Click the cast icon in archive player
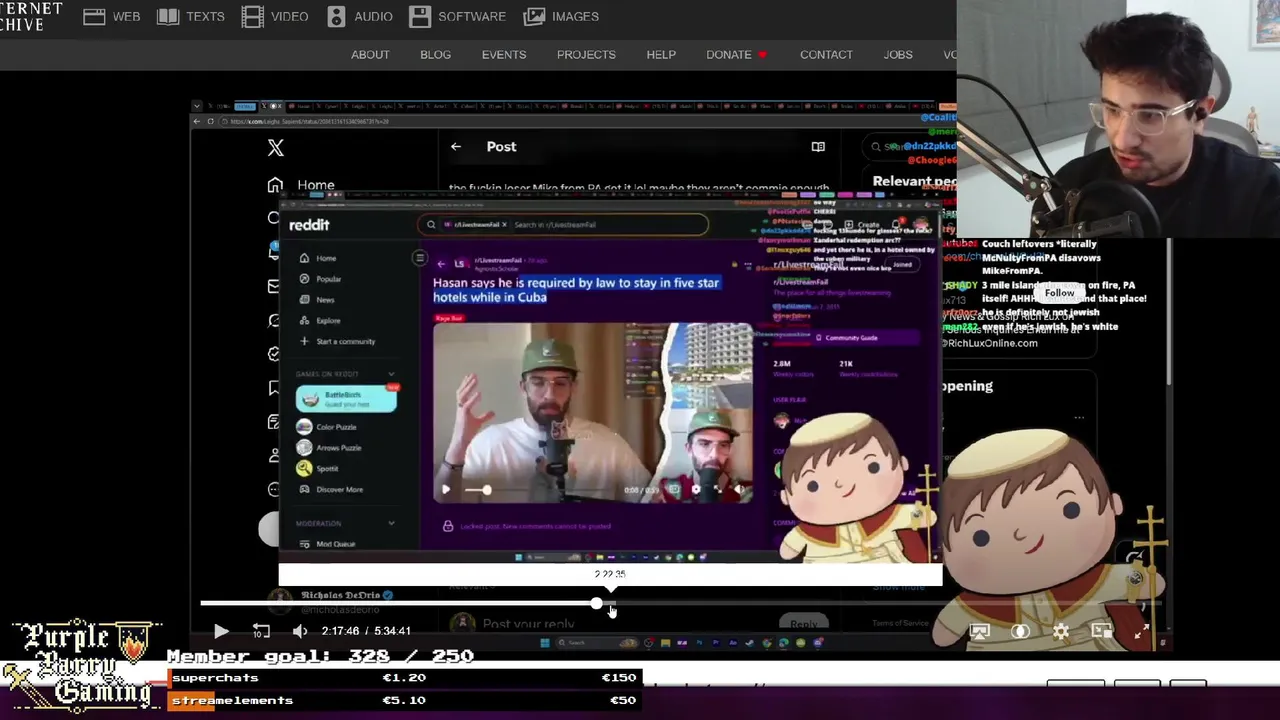This screenshot has width=1280, height=720. [x=980, y=631]
